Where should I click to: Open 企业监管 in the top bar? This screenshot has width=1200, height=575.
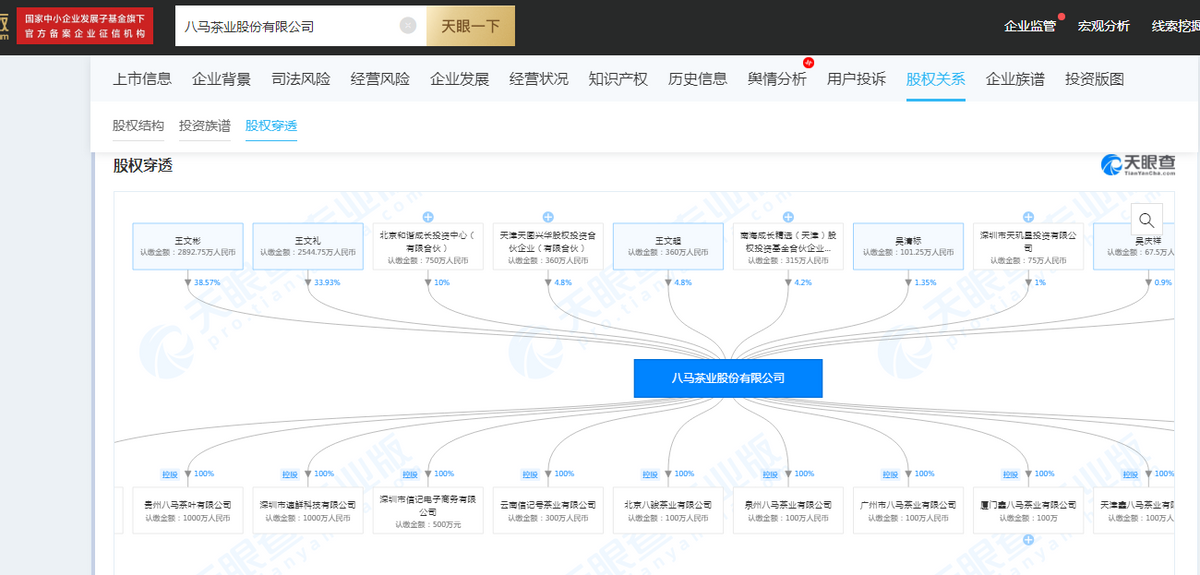pos(1029,26)
